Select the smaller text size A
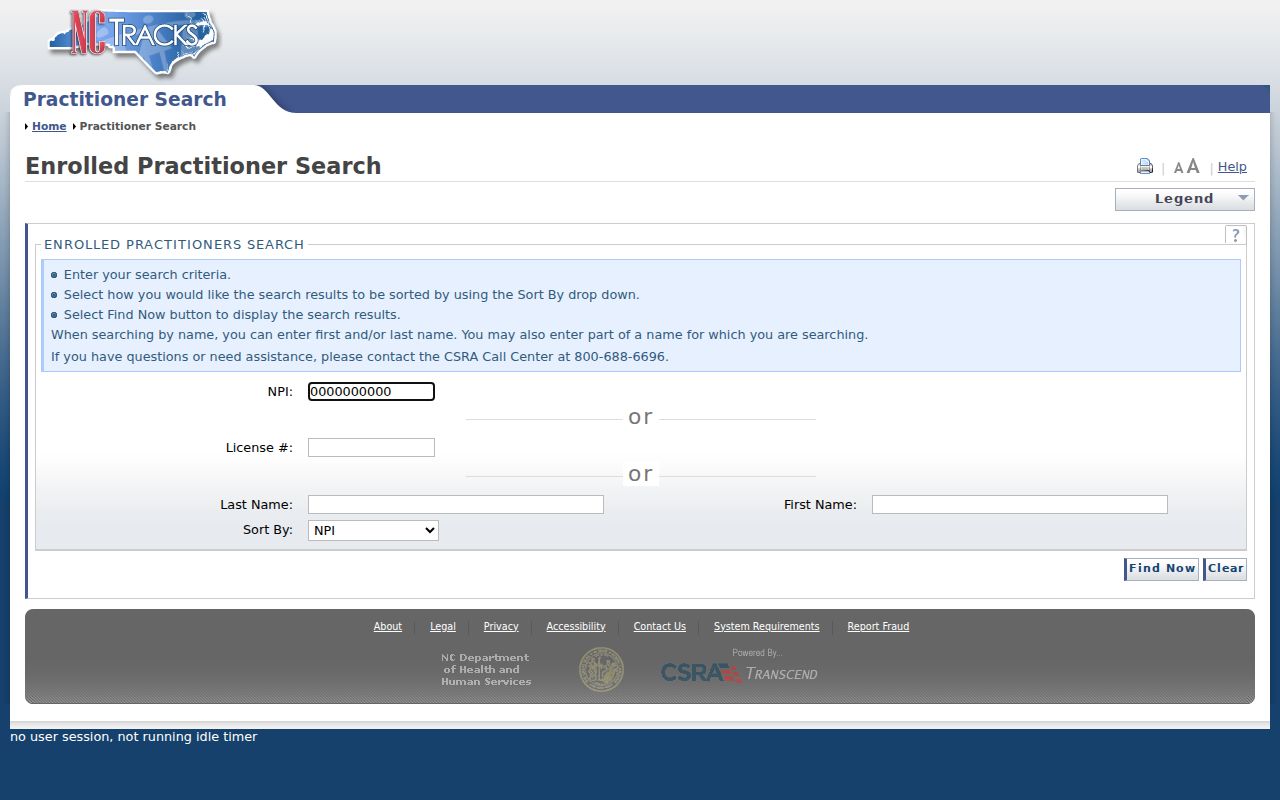The height and width of the screenshot is (800, 1280). point(1178,168)
